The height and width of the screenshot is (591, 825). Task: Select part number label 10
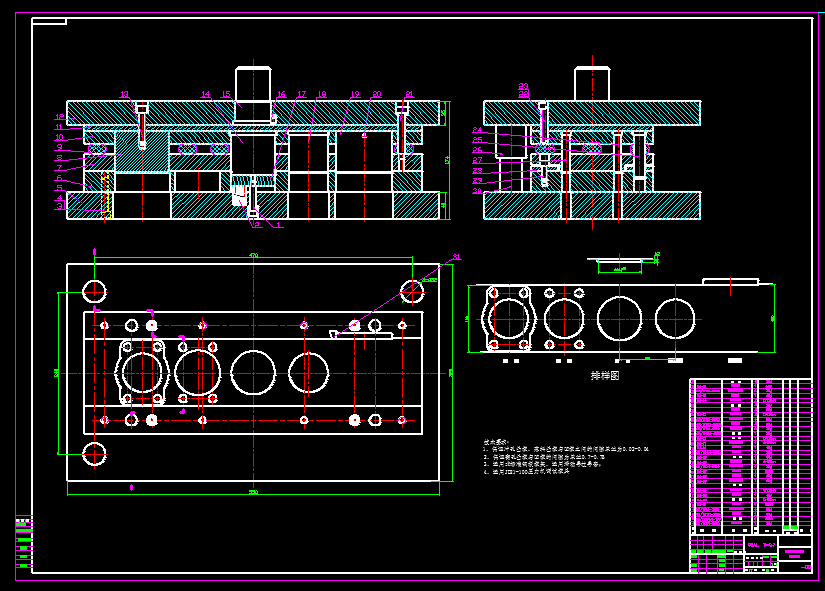59,137
